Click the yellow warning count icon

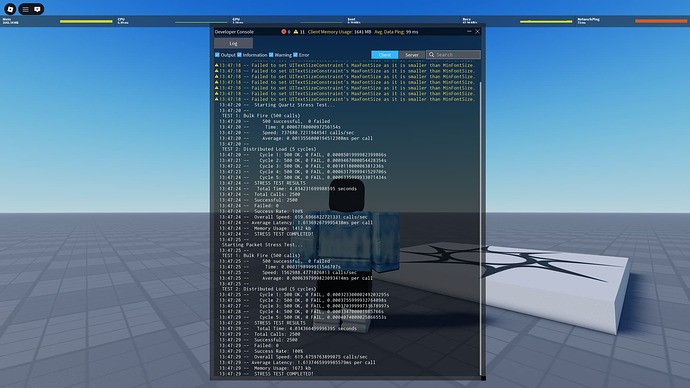click(296, 32)
